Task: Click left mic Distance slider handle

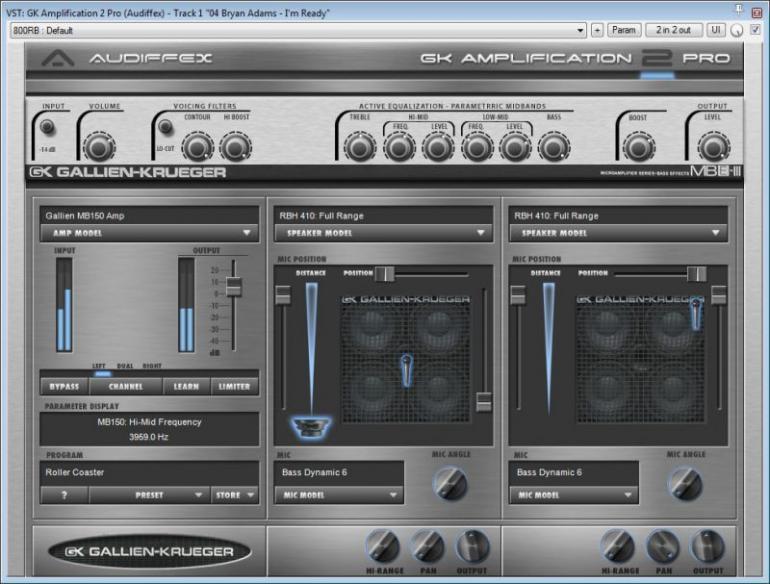Action: pos(283,295)
